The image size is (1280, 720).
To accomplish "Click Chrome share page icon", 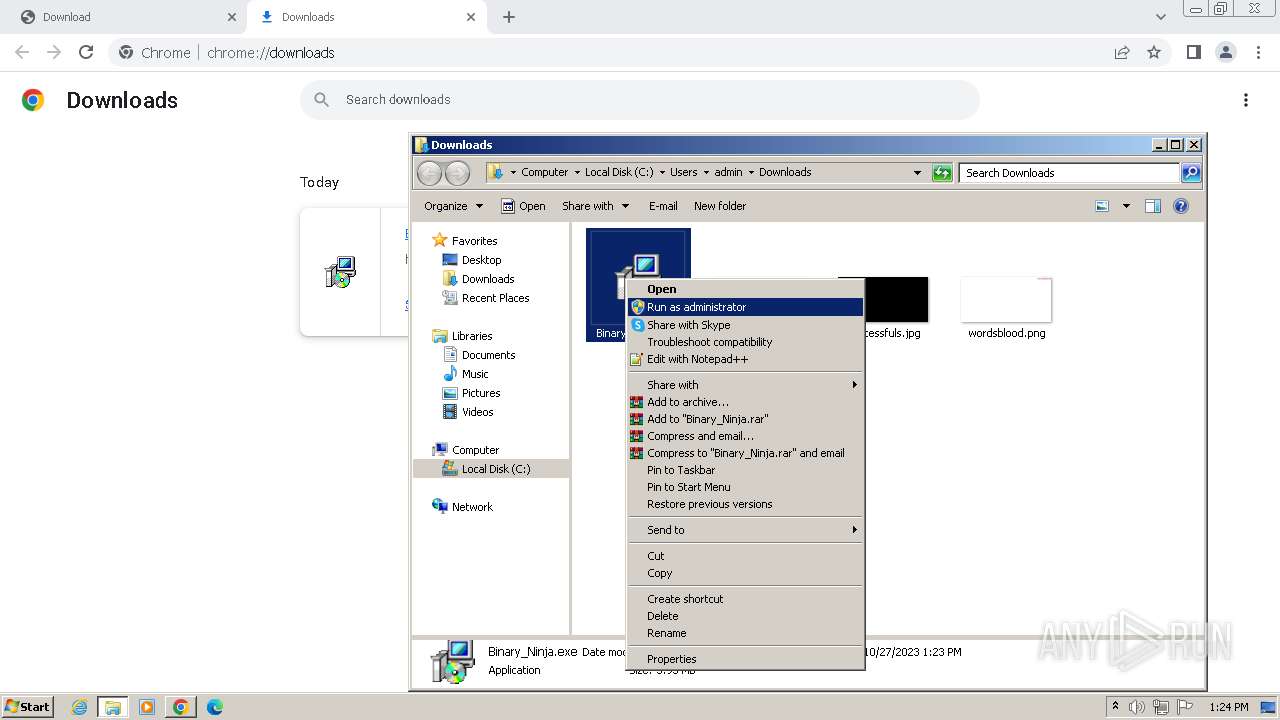I will tap(1122, 52).
